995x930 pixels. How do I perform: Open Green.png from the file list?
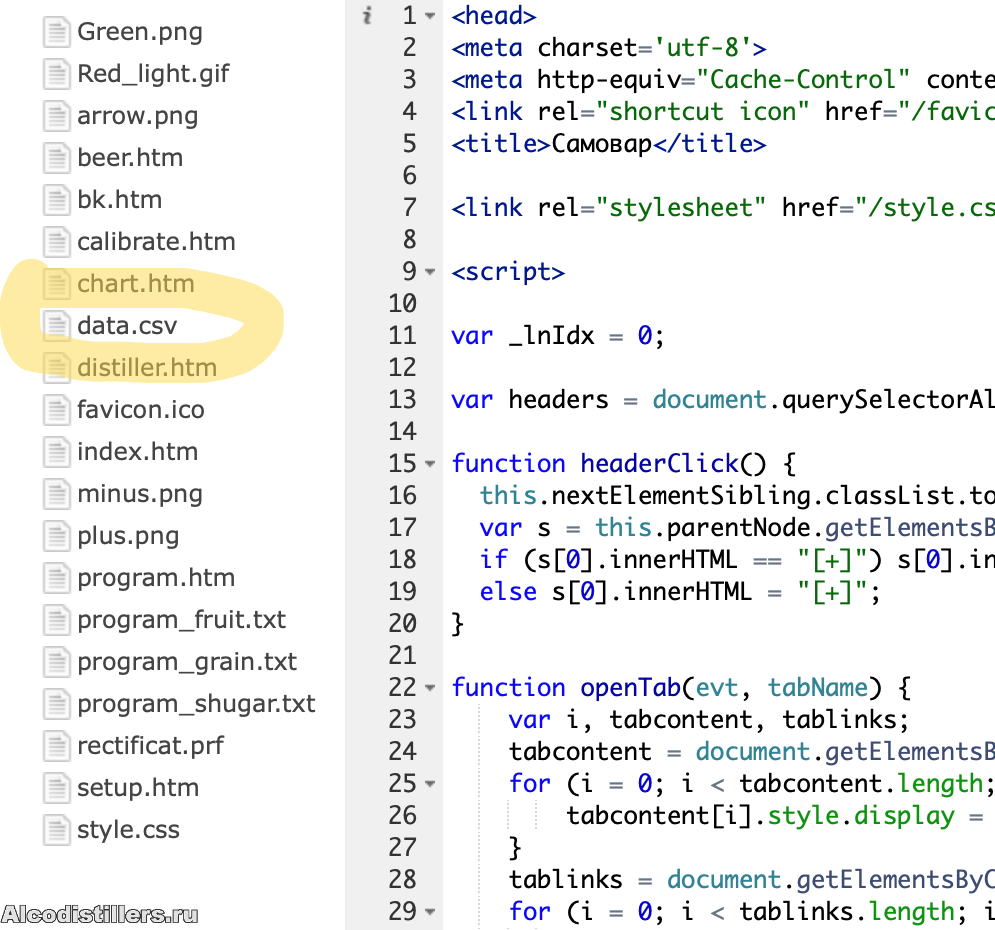(x=140, y=32)
